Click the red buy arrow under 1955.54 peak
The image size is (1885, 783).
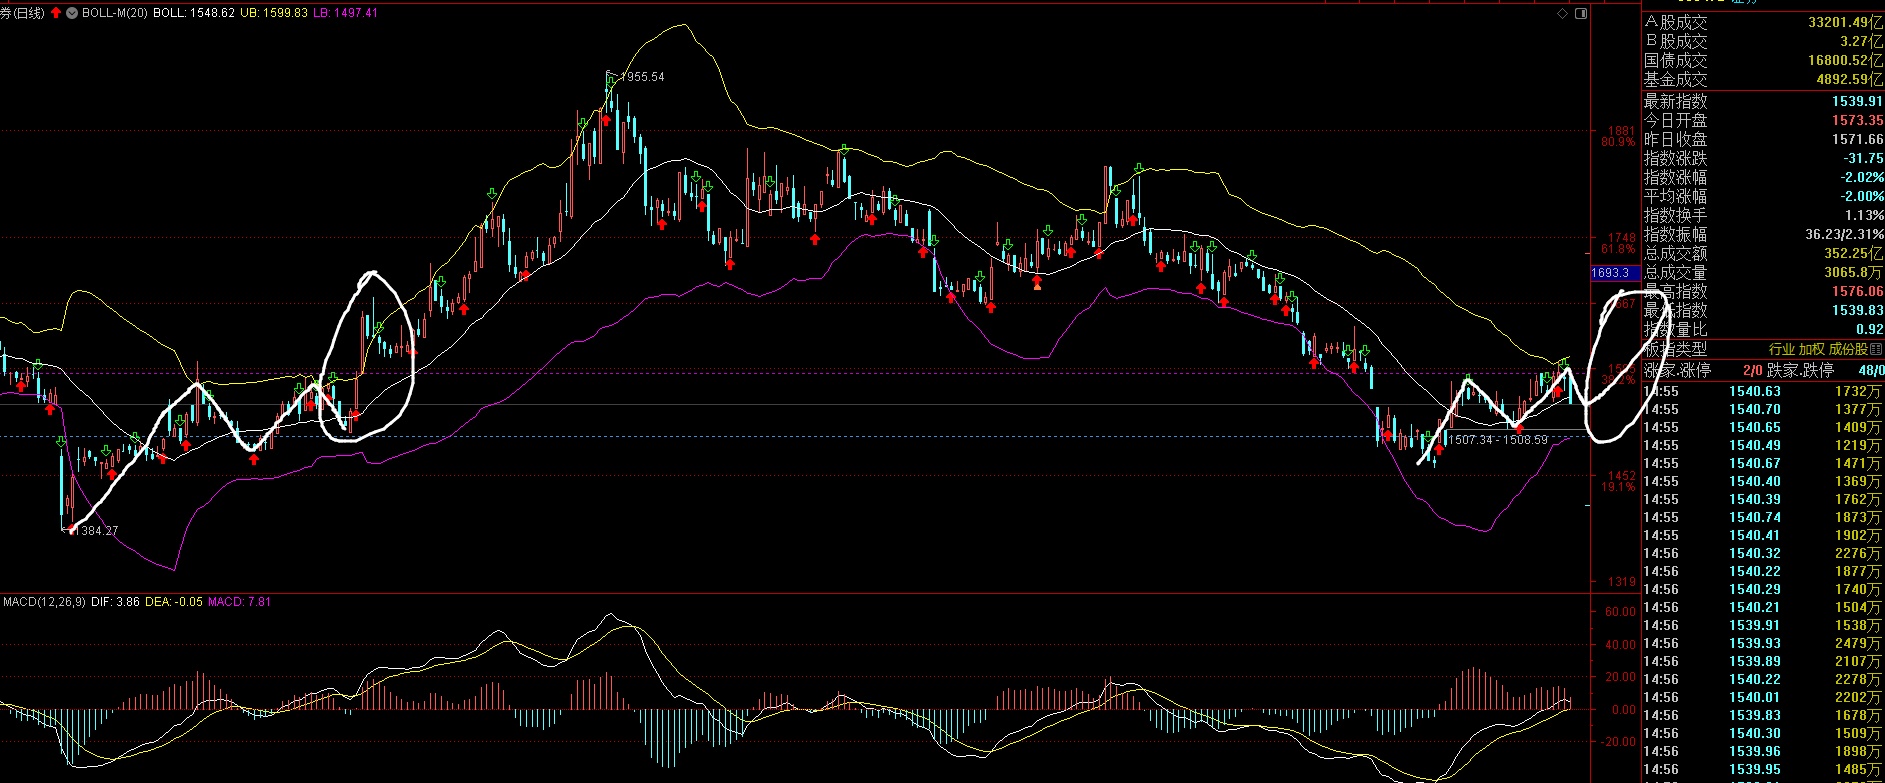(606, 120)
